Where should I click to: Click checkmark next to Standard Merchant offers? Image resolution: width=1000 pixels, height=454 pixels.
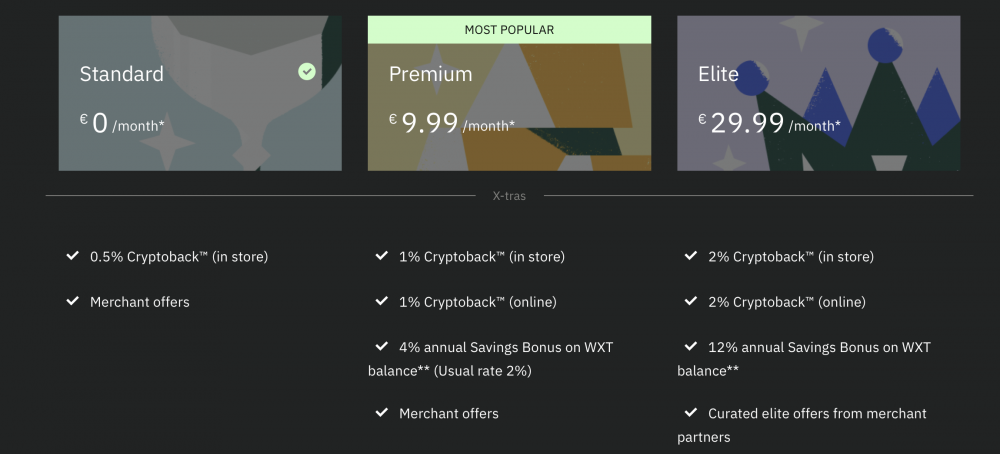72,301
